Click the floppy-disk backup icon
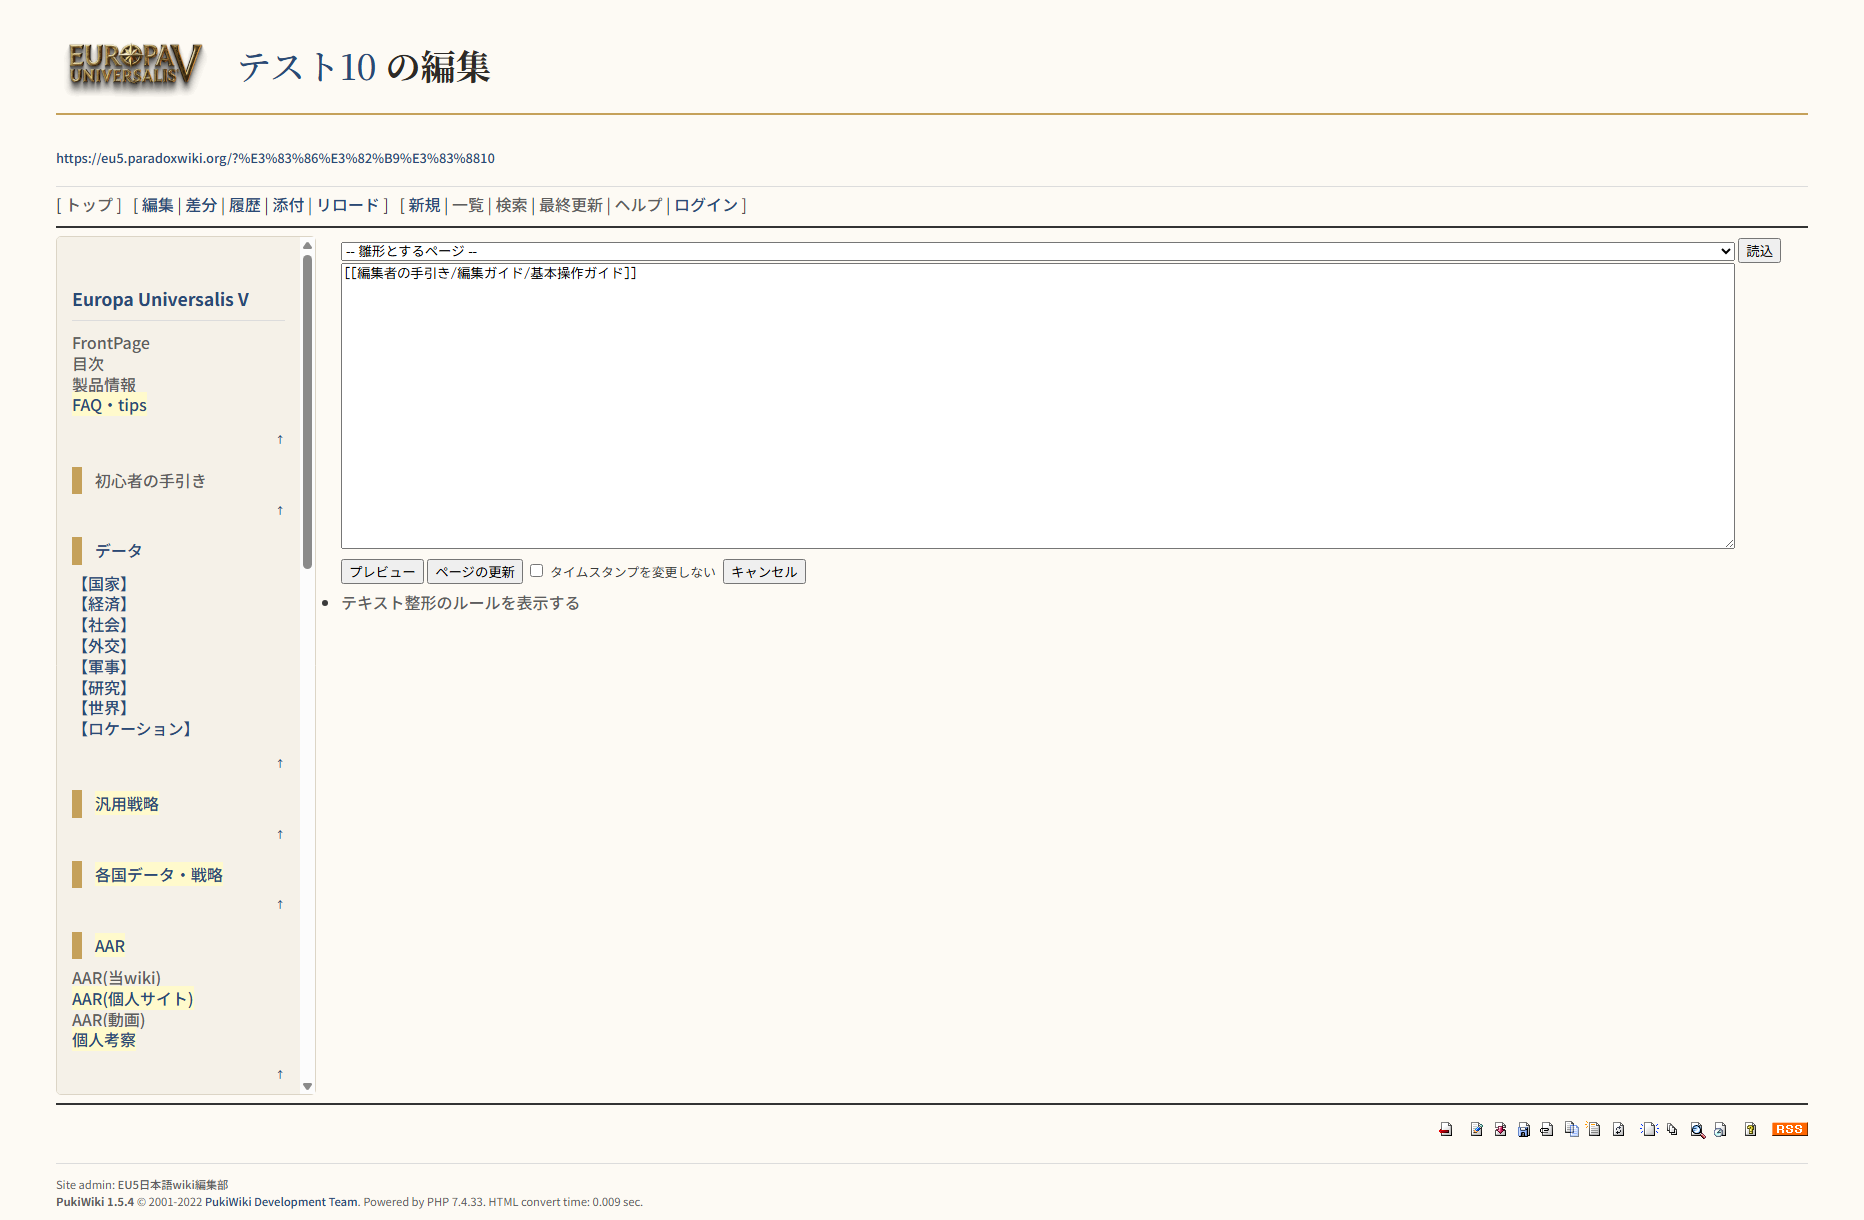 (x=1524, y=1129)
